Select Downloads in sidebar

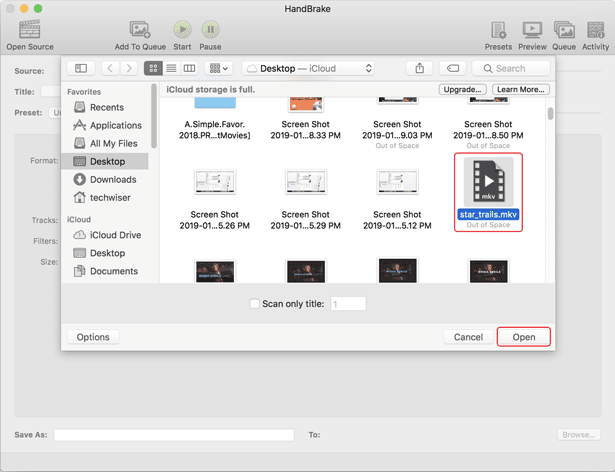point(106,179)
